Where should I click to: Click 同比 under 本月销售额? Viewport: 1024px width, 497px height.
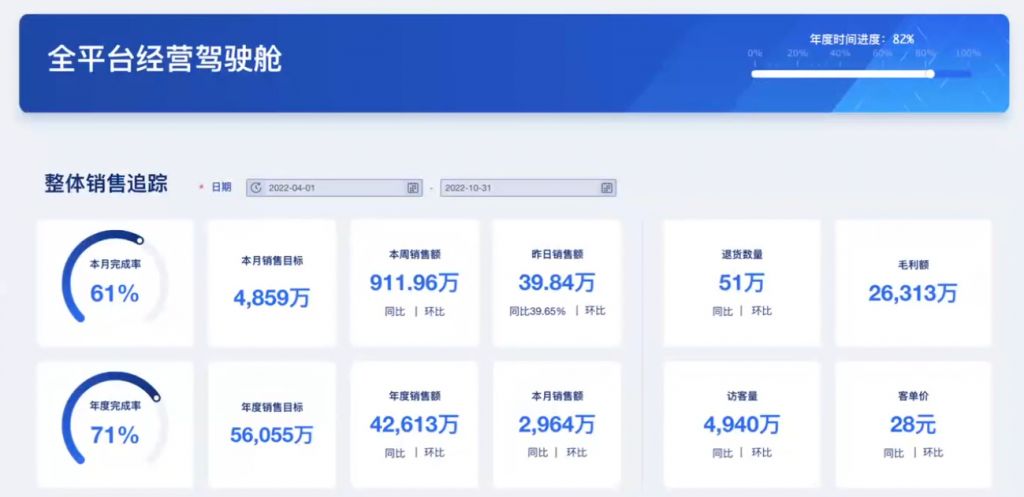tap(537, 453)
